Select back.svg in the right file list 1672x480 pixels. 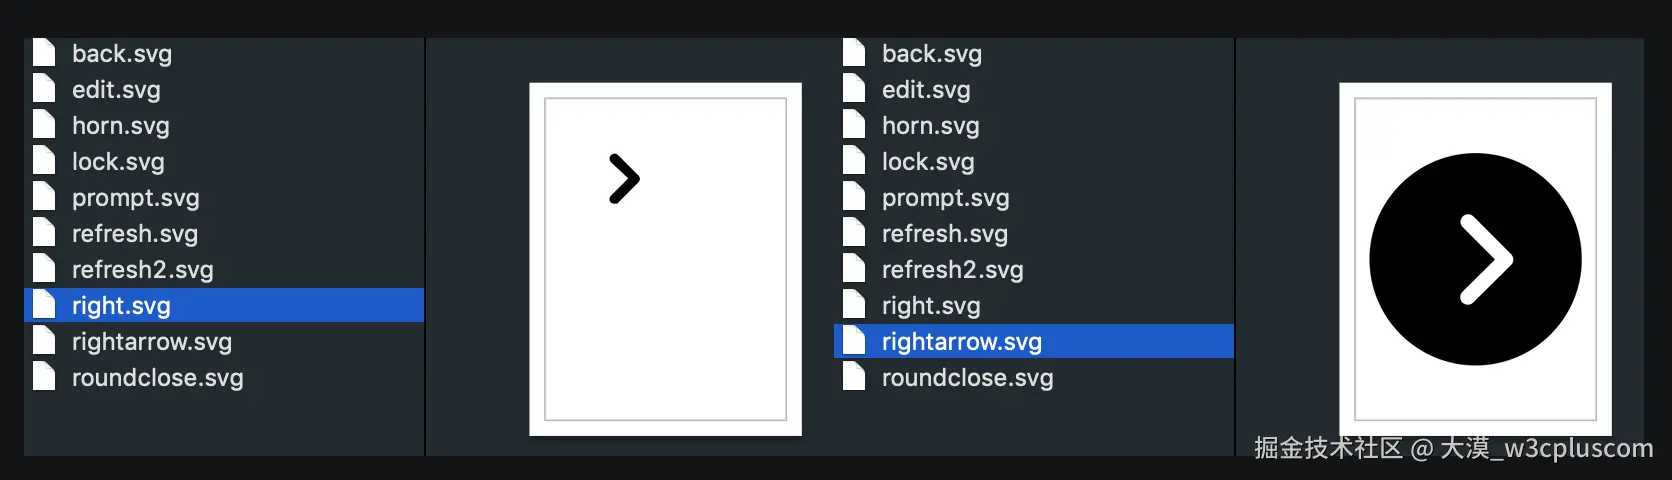(x=931, y=54)
